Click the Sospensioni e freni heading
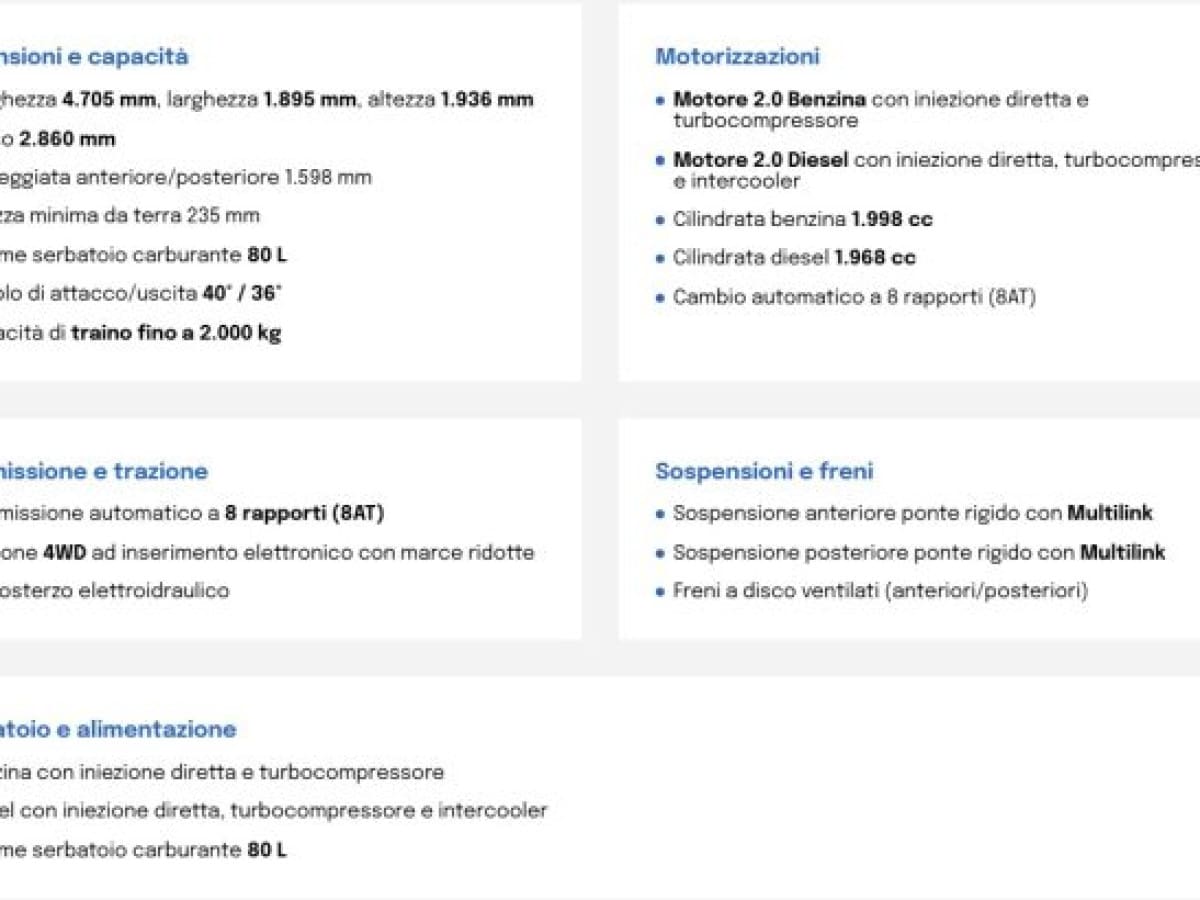Screen dimensions: 1200x900 point(764,471)
